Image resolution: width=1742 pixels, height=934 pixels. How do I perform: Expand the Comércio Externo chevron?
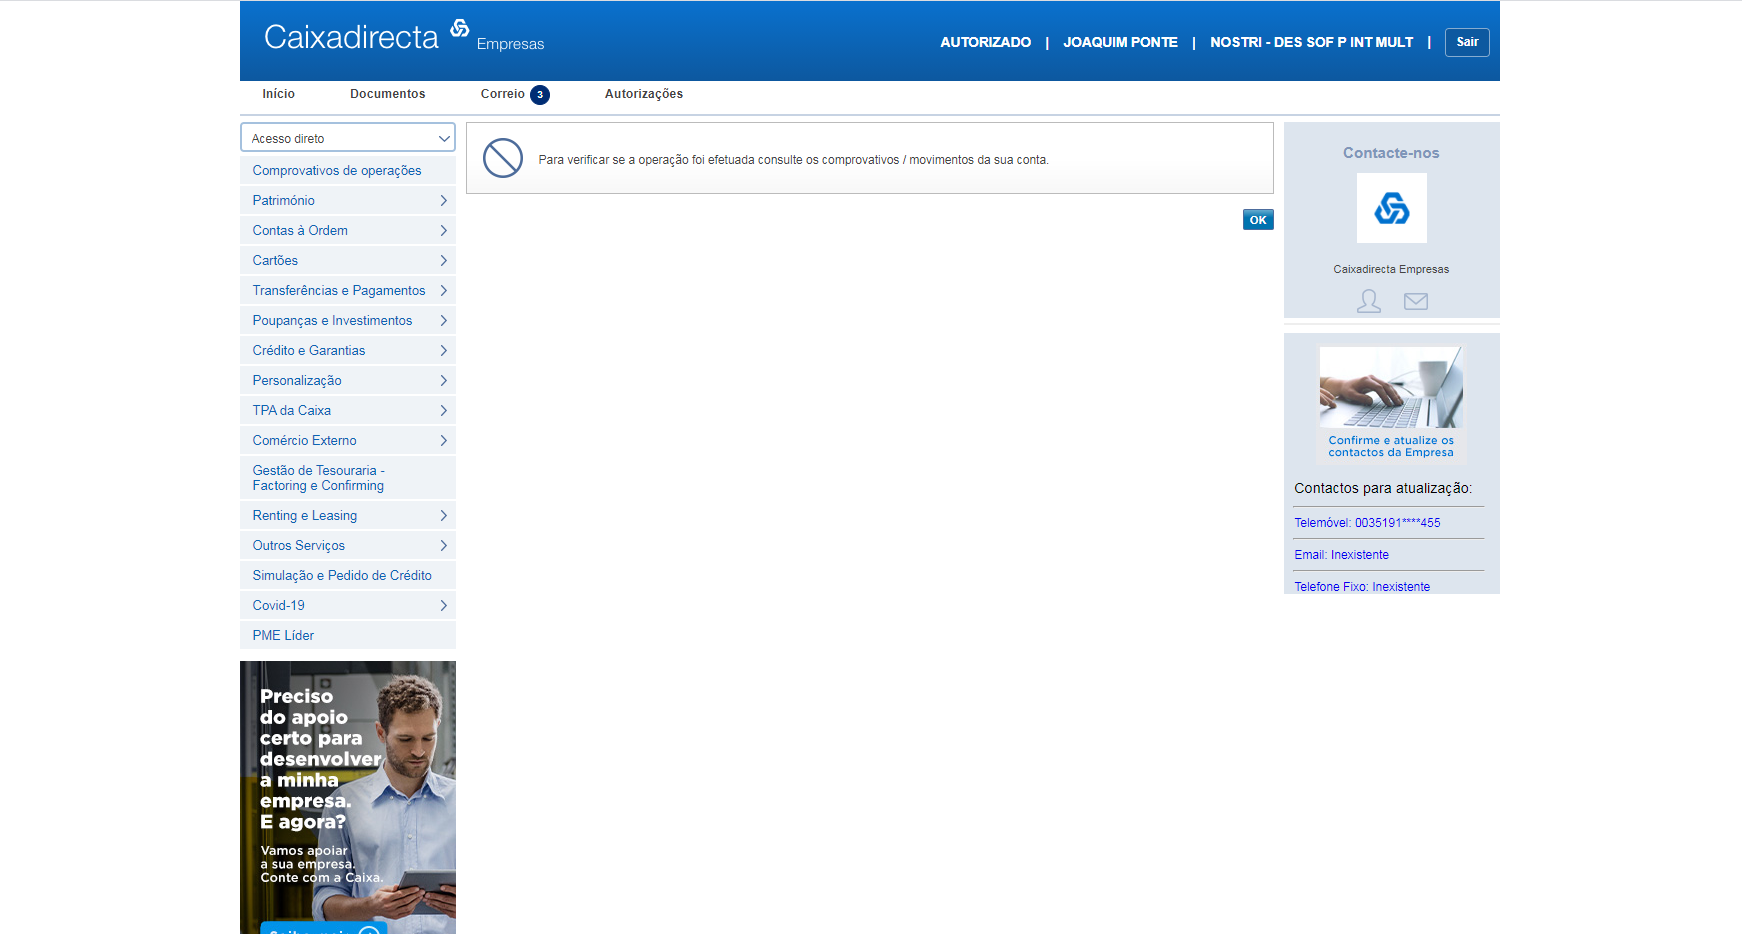443,441
